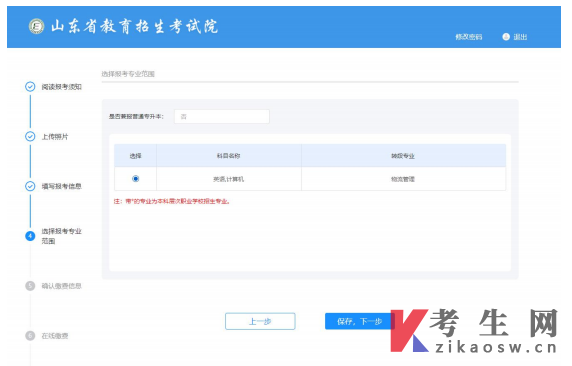Open the 是否兼报普通专升本 dropdown field
The height and width of the screenshot is (366, 572).
point(222,116)
